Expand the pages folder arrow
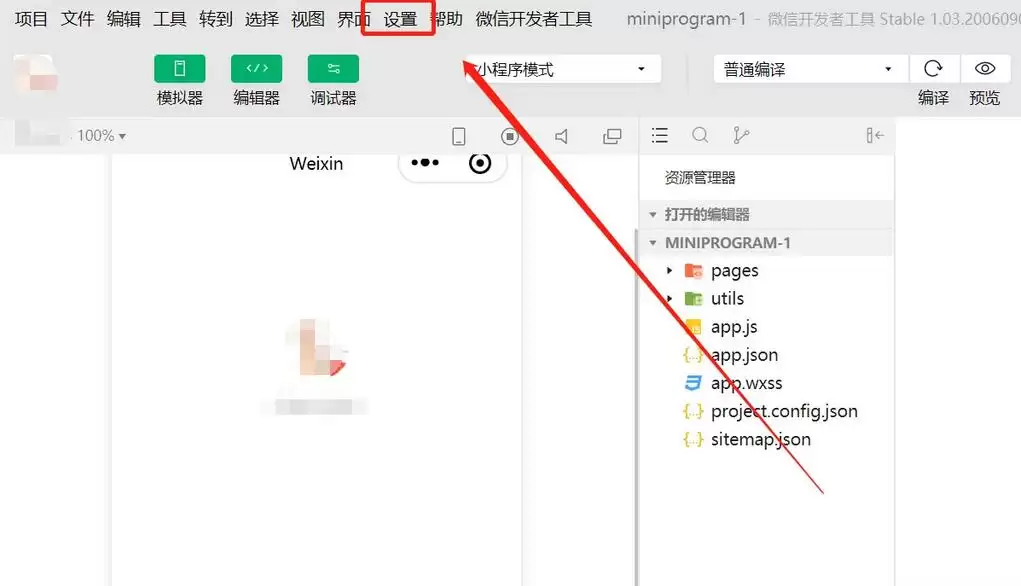 click(x=669, y=270)
